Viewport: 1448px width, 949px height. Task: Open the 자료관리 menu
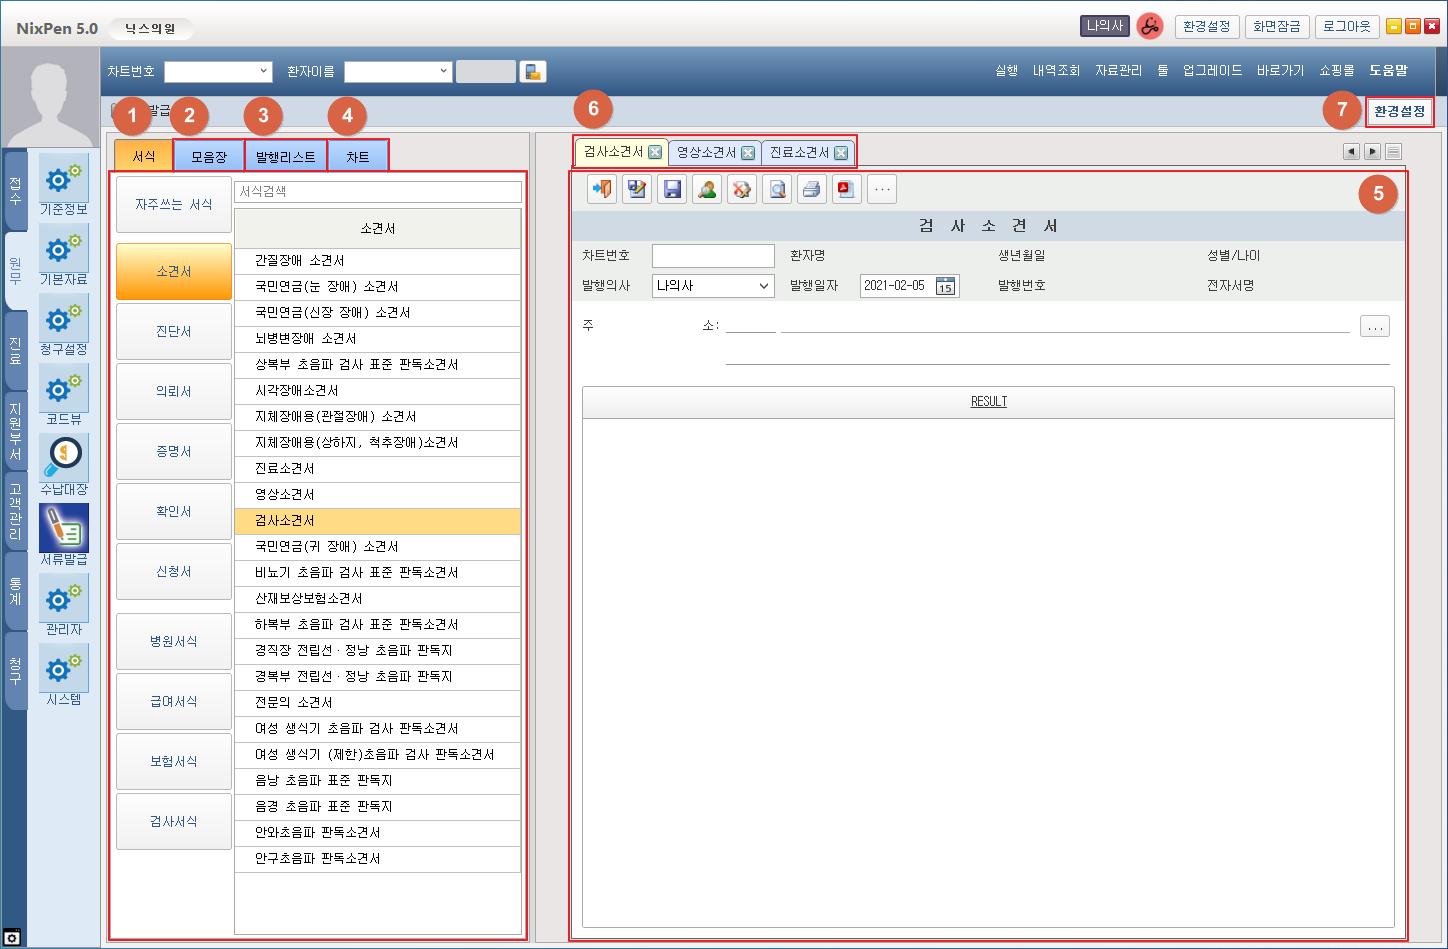1118,71
